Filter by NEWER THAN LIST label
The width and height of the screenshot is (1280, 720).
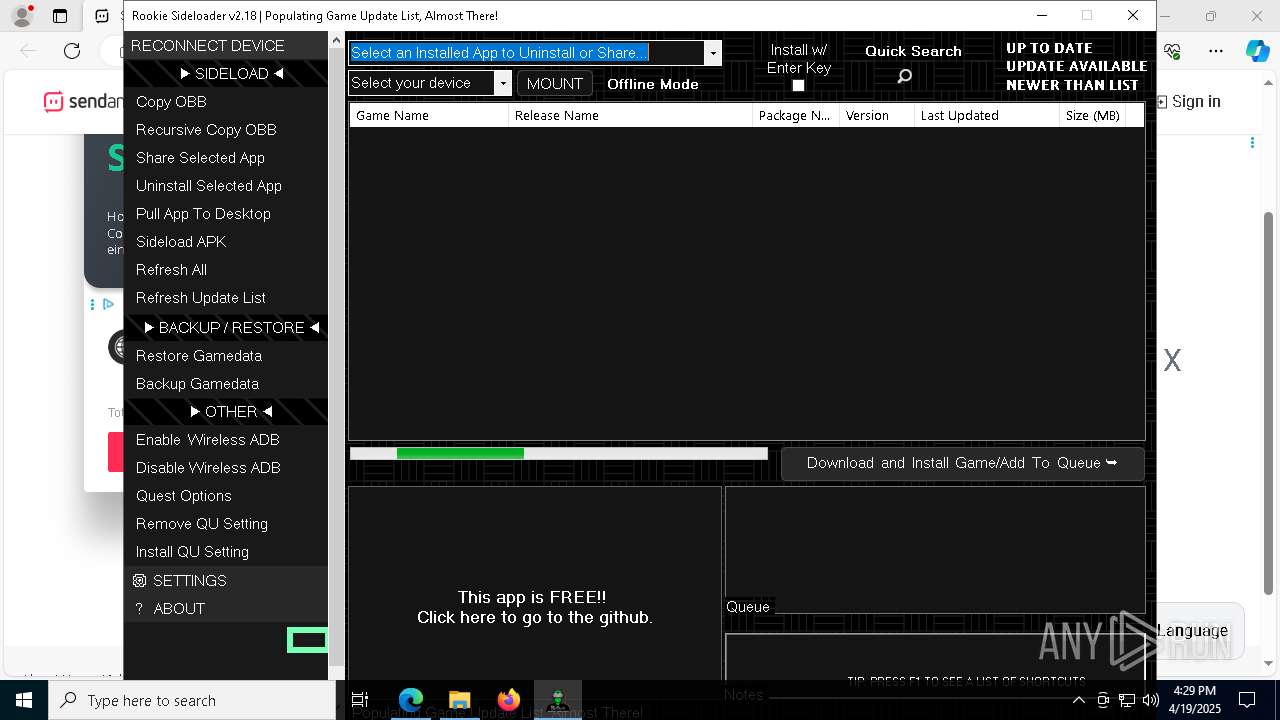(1072, 85)
